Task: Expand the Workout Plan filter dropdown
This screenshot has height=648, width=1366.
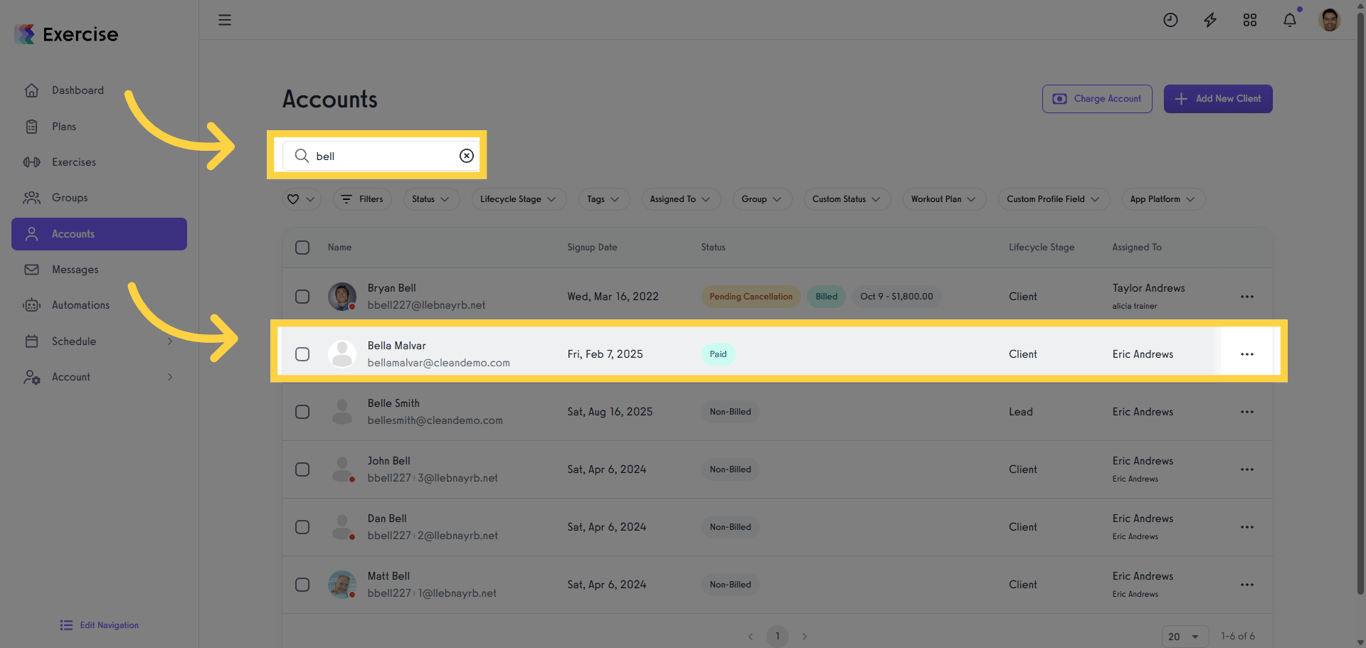Action: [944, 199]
